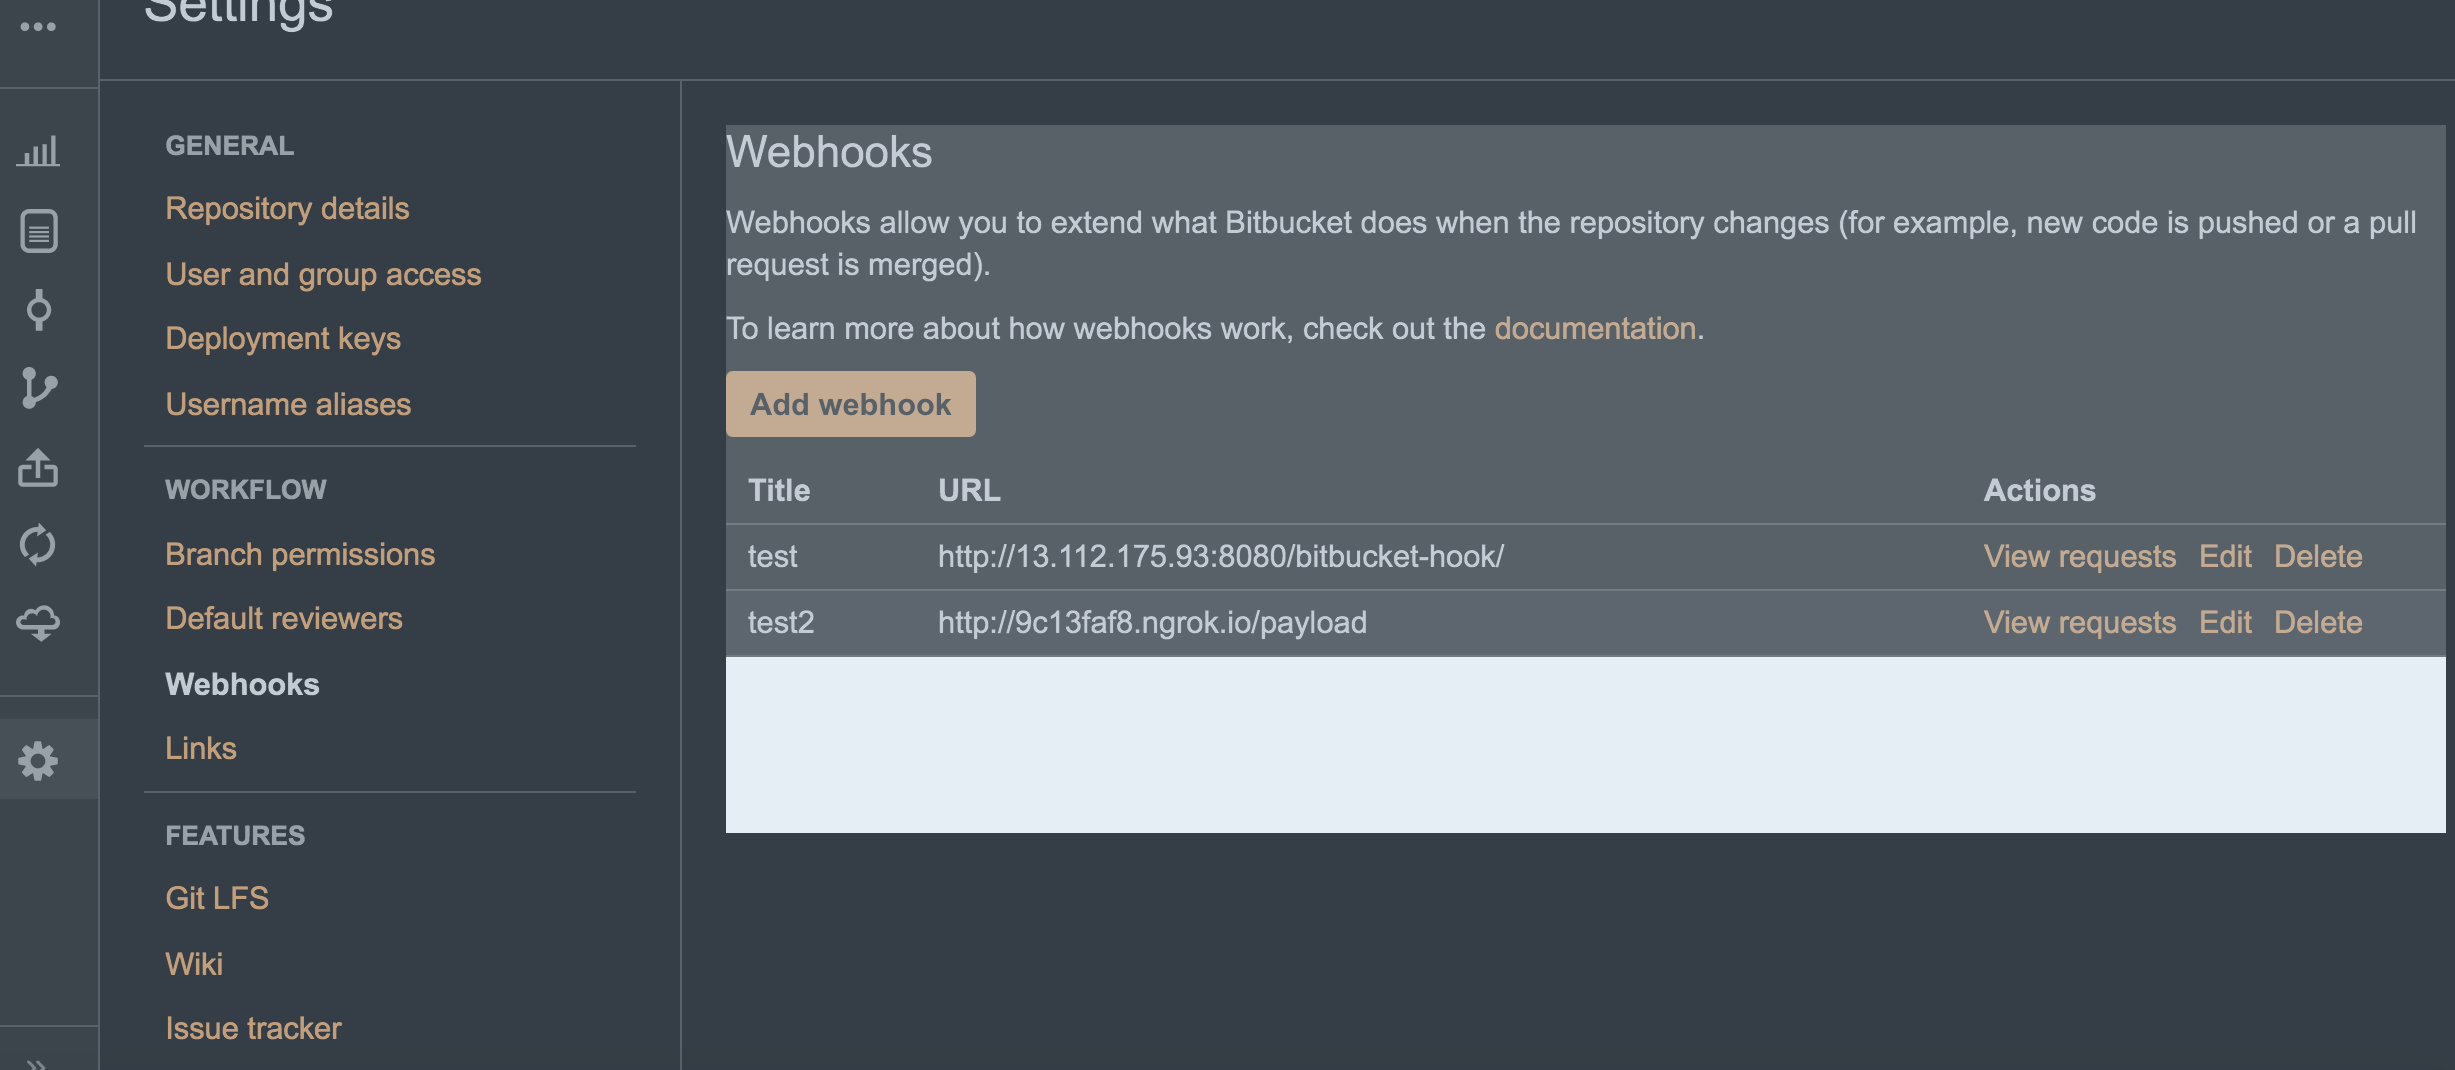Select Branch permissions in Workflow section
The image size is (2455, 1070).
coord(300,554)
